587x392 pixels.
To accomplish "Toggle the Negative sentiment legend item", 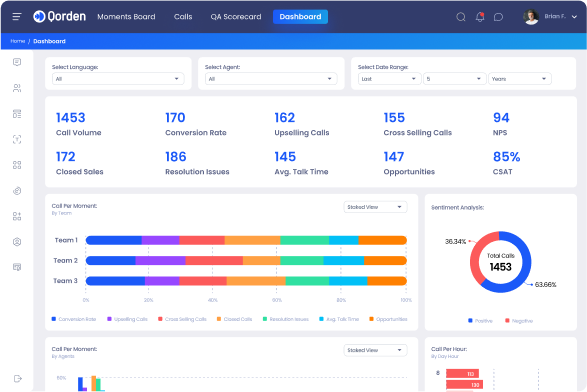I will click(x=519, y=321).
